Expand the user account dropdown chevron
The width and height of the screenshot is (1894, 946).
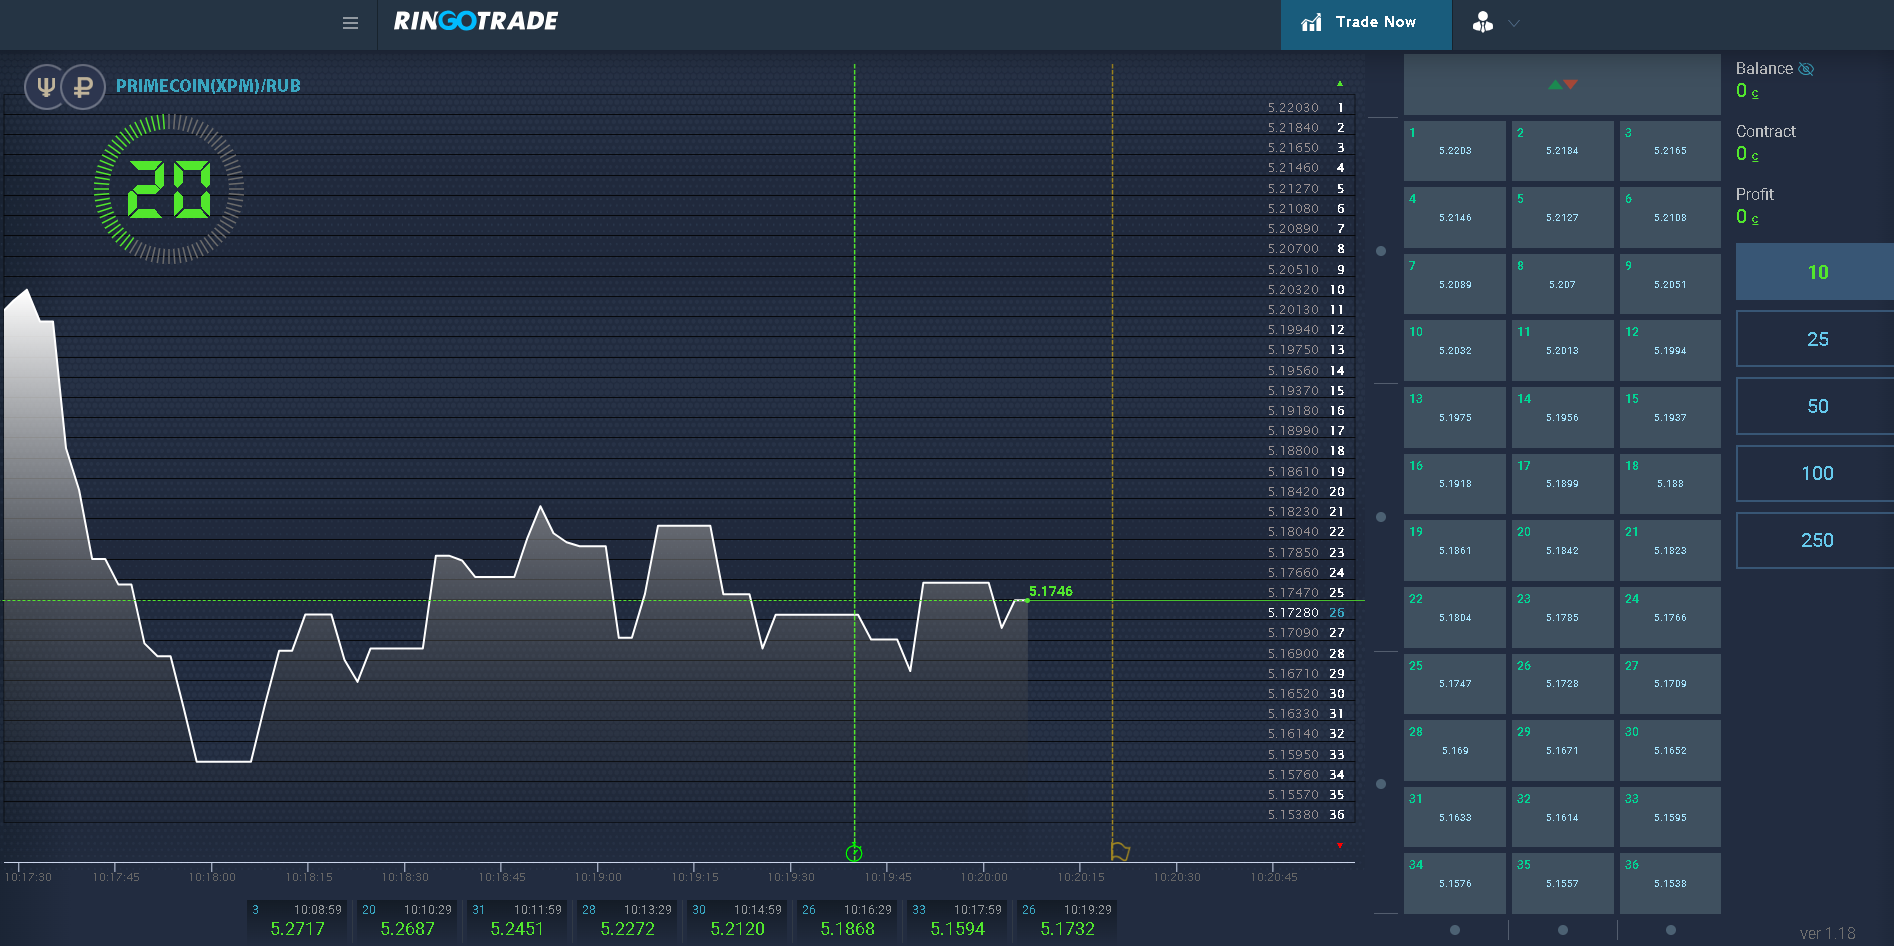click(1514, 23)
